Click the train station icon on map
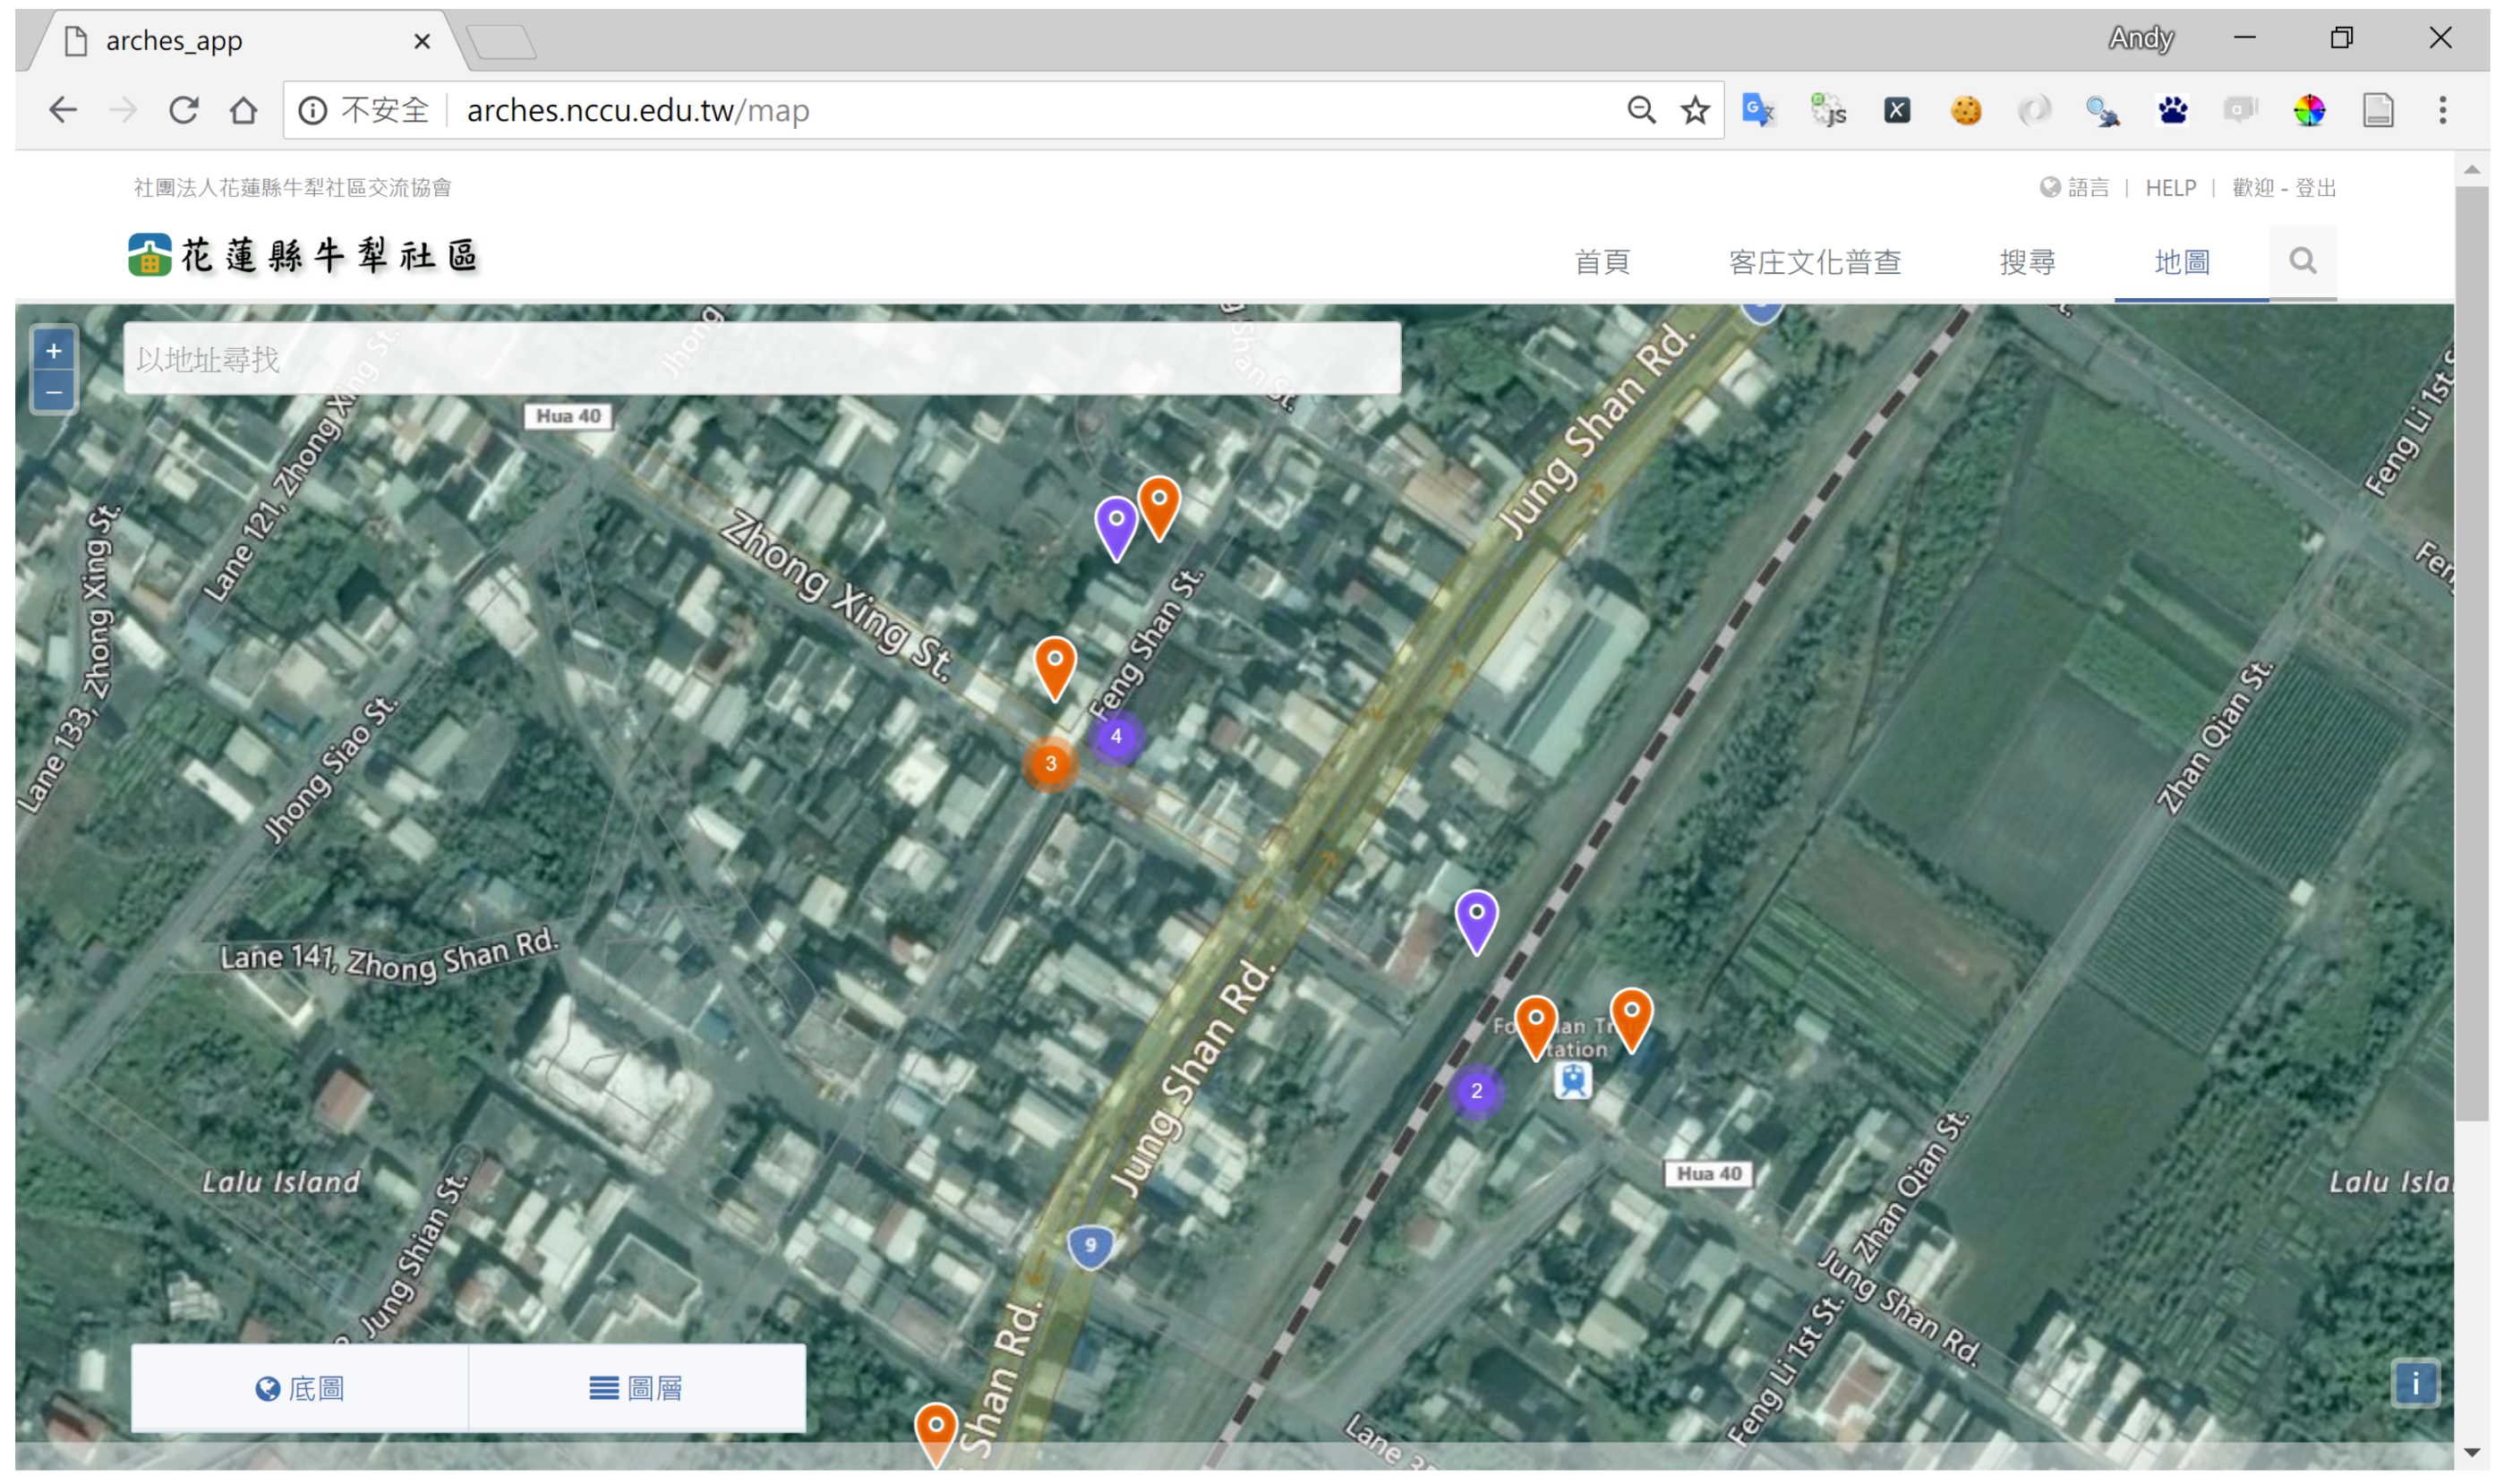This screenshot has height=1484, width=2504. (x=1572, y=1080)
